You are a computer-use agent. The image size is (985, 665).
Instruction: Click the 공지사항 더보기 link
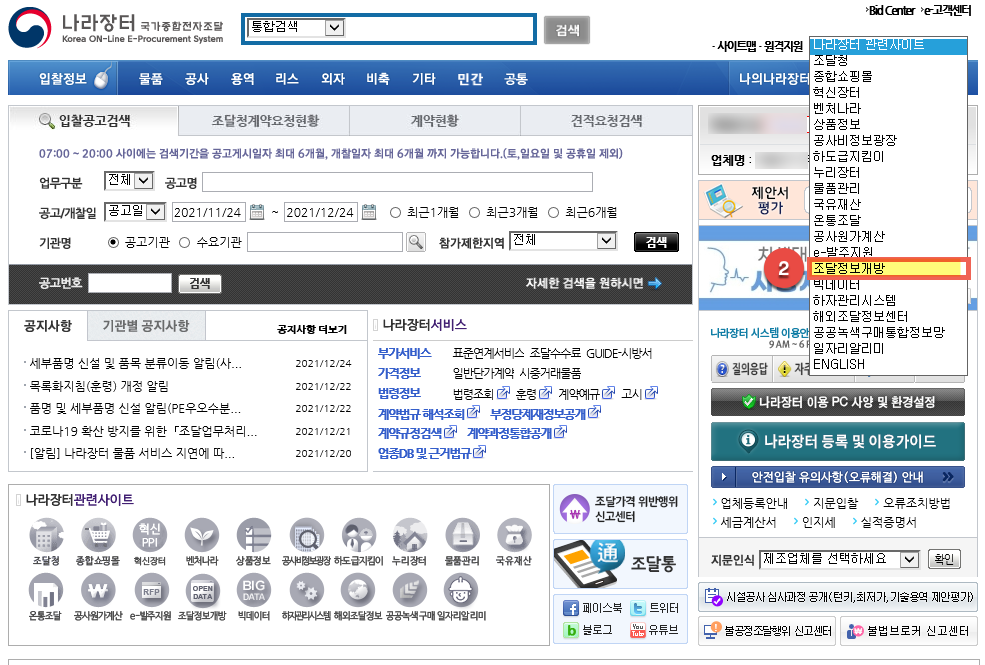[312, 329]
